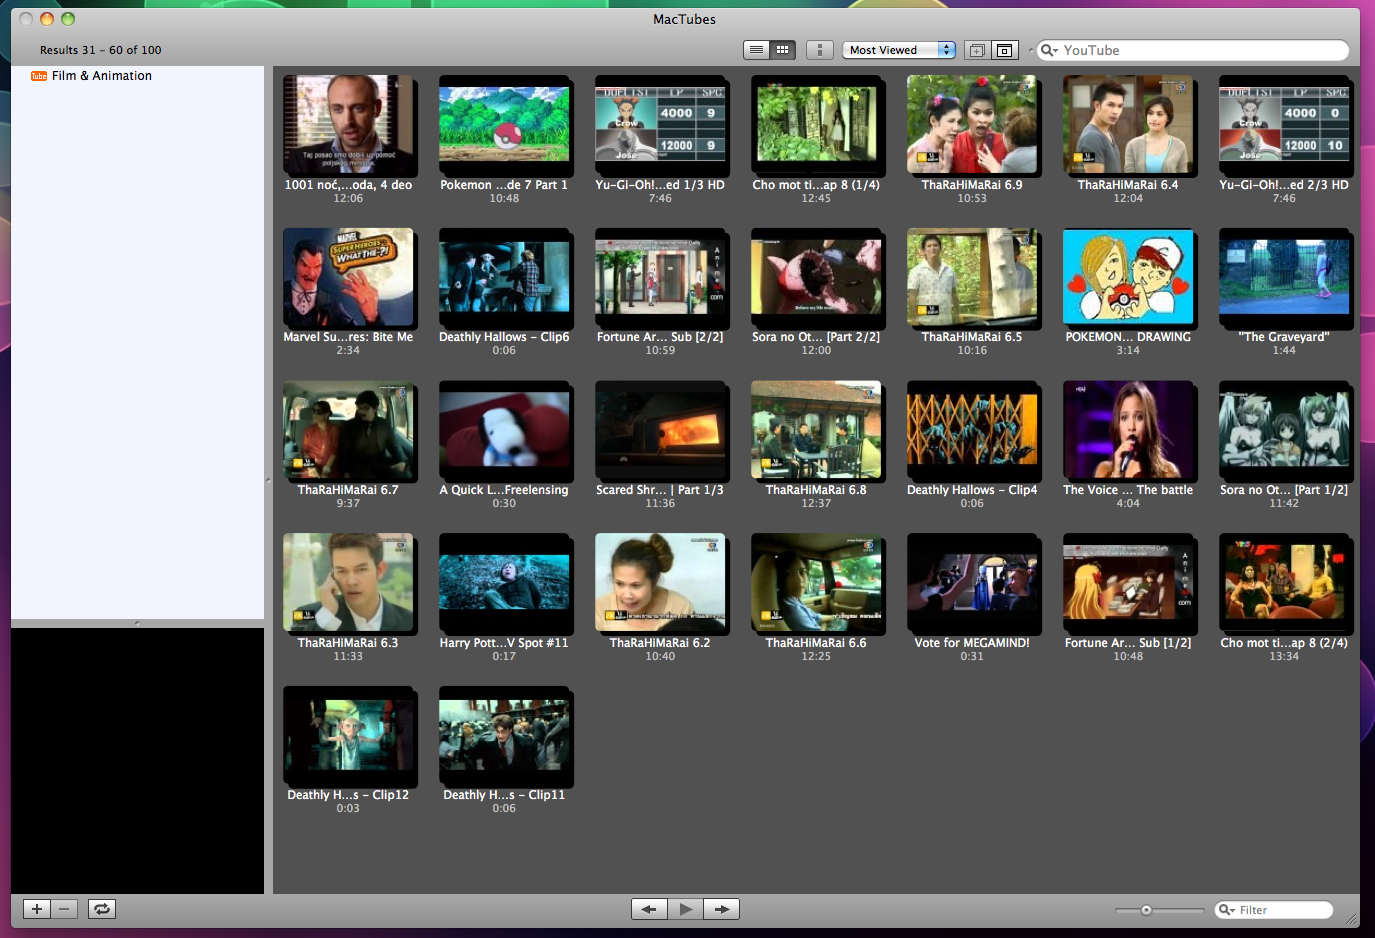Viewport: 1375px width, 938px height.
Task: Open Yu-Gi-Oh!...ed 2/3 HD thumbnail
Action: point(1284,124)
